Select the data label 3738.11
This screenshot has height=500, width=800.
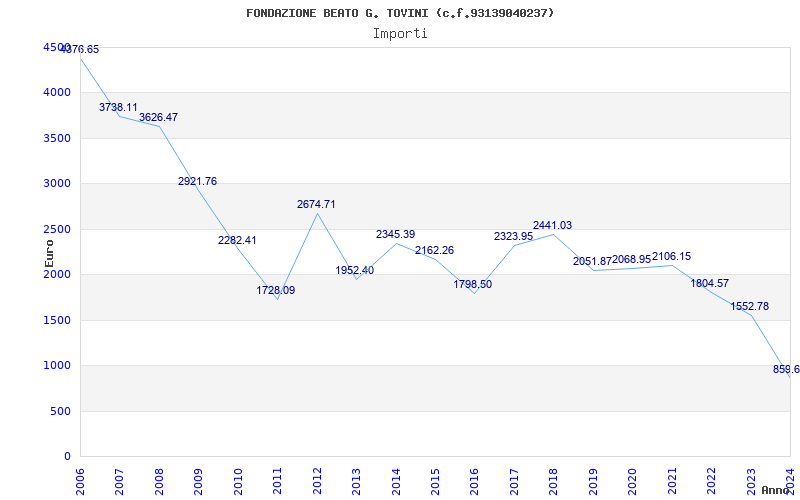(118, 107)
